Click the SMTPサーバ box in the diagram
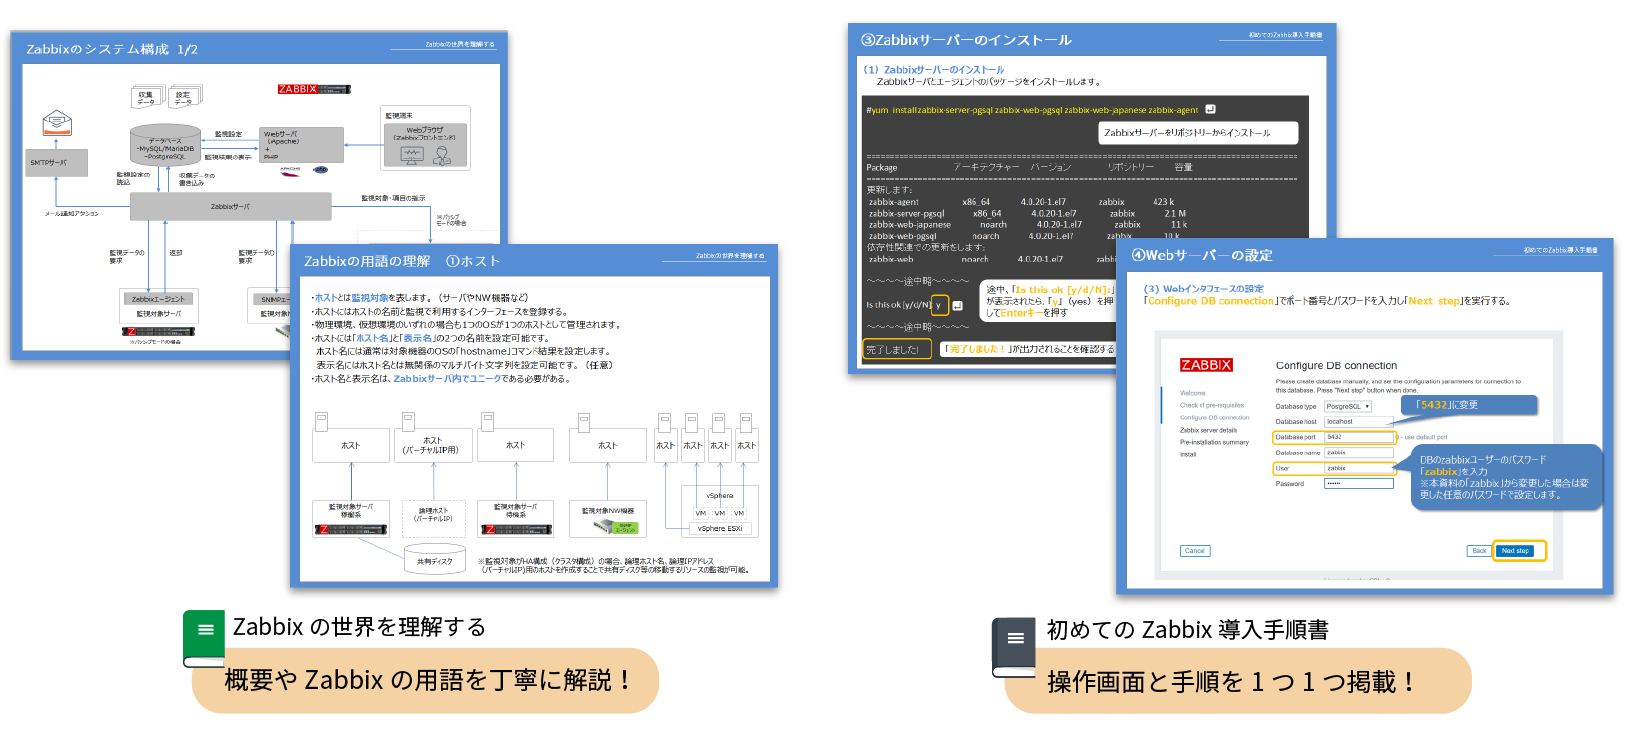The width and height of the screenshot is (1625, 735). [x=55, y=162]
